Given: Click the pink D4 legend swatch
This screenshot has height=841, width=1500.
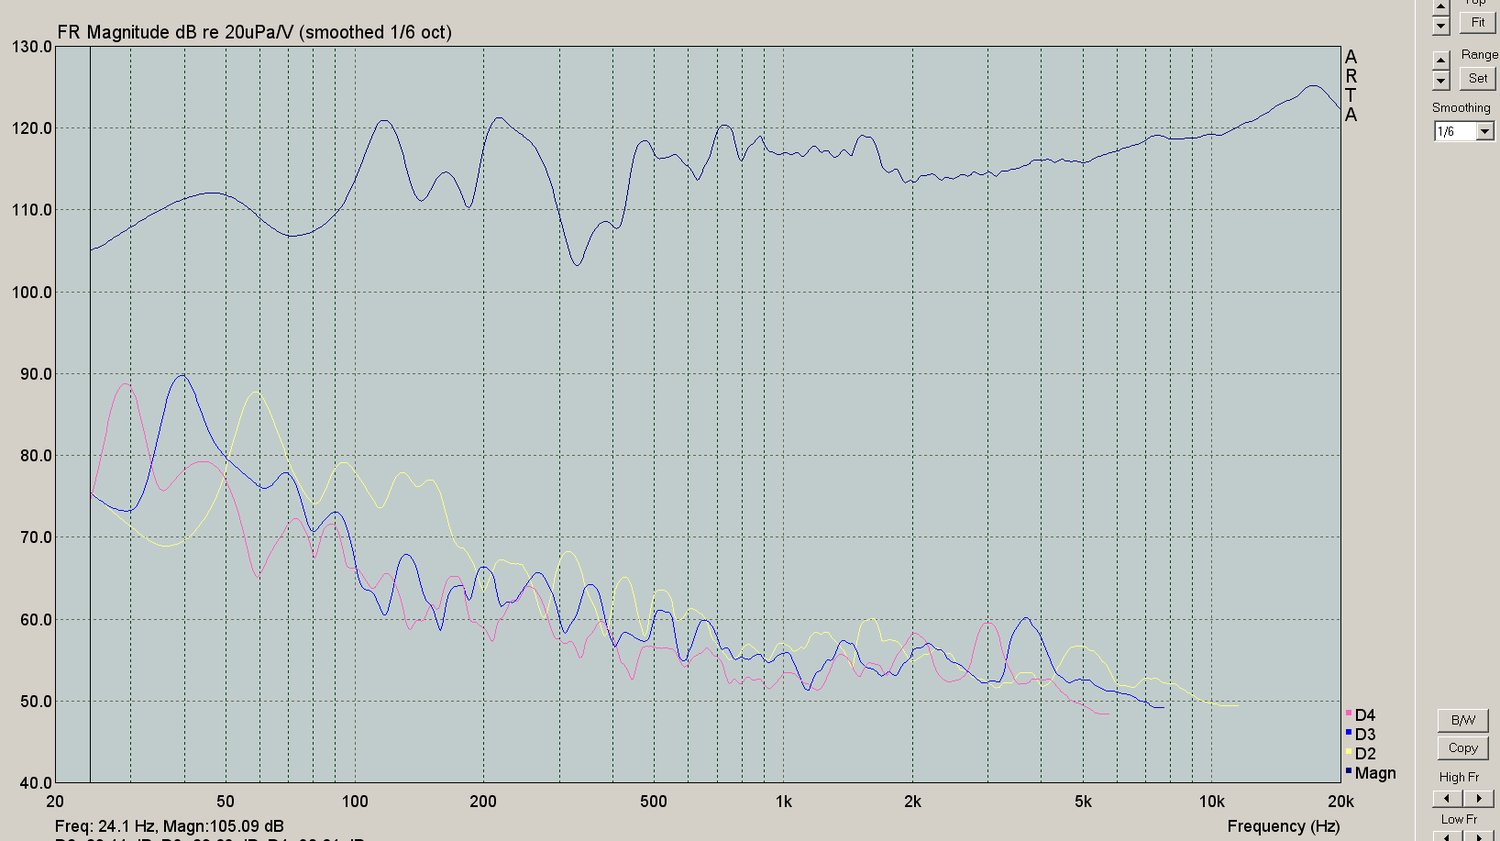Looking at the screenshot, I should [x=1348, y=713].
